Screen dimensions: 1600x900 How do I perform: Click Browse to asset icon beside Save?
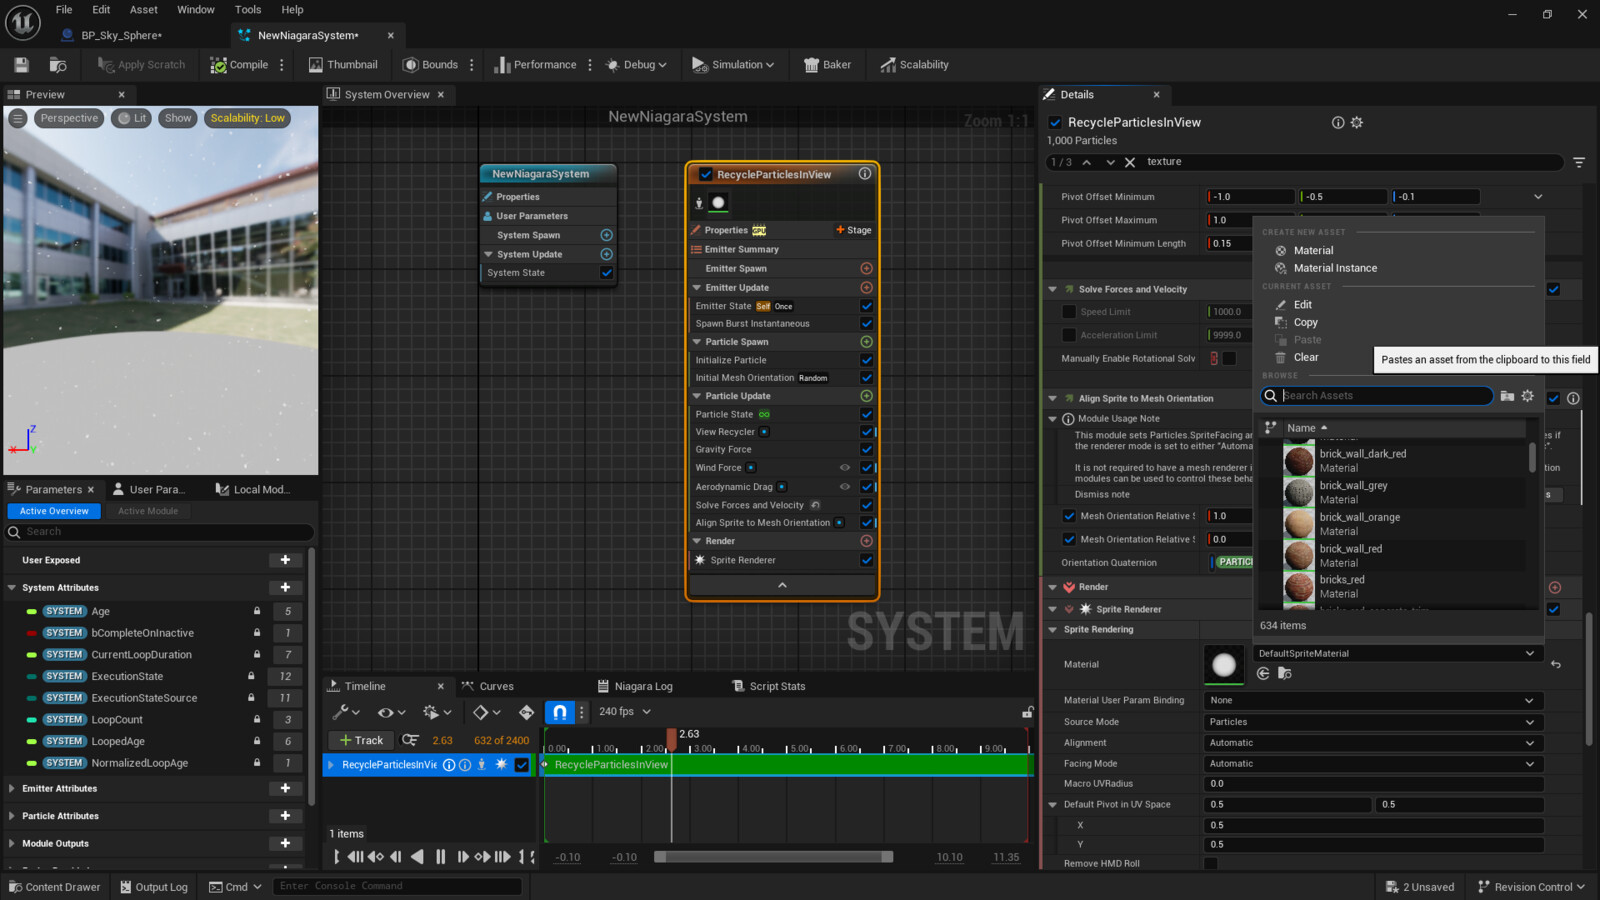click(58, 65)
